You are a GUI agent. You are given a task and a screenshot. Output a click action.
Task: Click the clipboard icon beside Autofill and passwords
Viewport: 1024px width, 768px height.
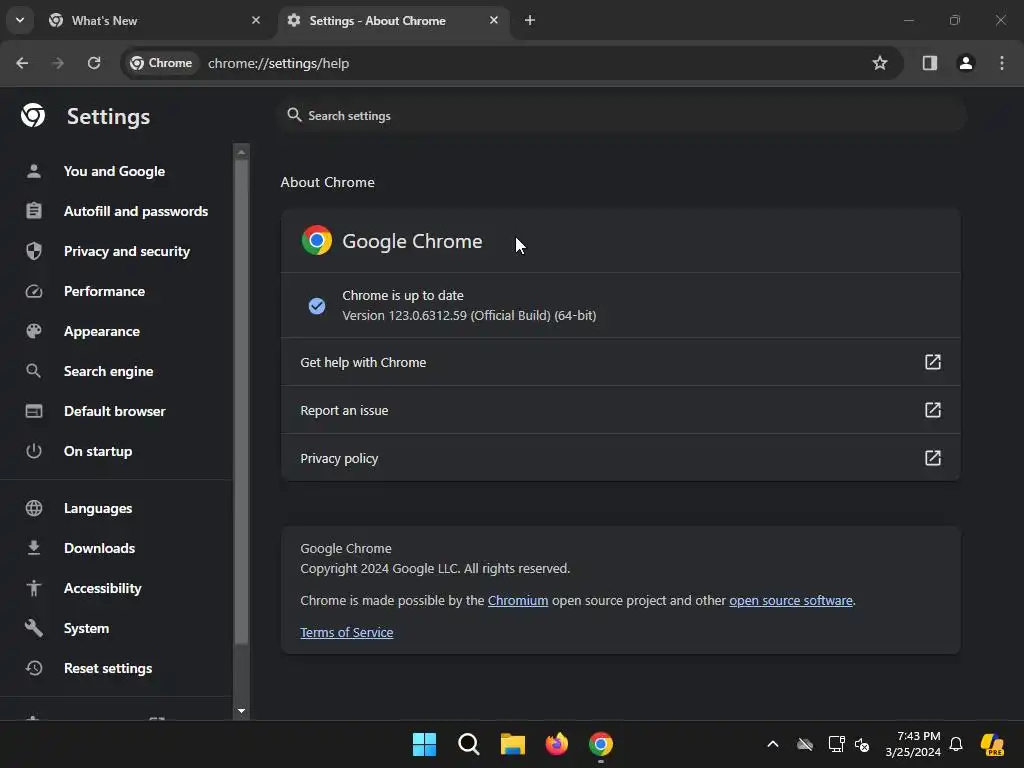tap(34, 211)
